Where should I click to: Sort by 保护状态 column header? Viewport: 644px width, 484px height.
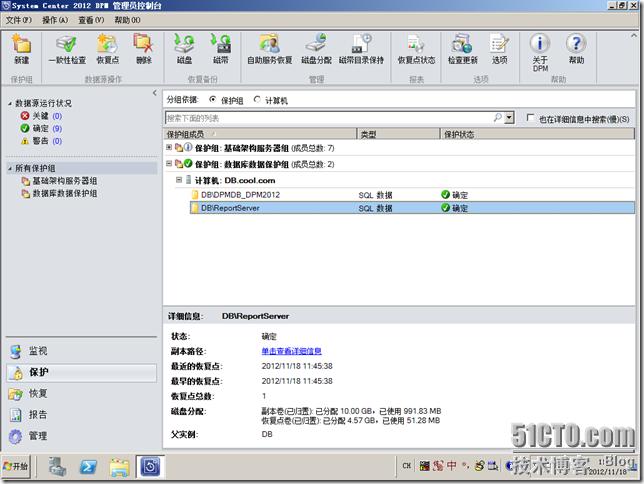tap(537, 134)
